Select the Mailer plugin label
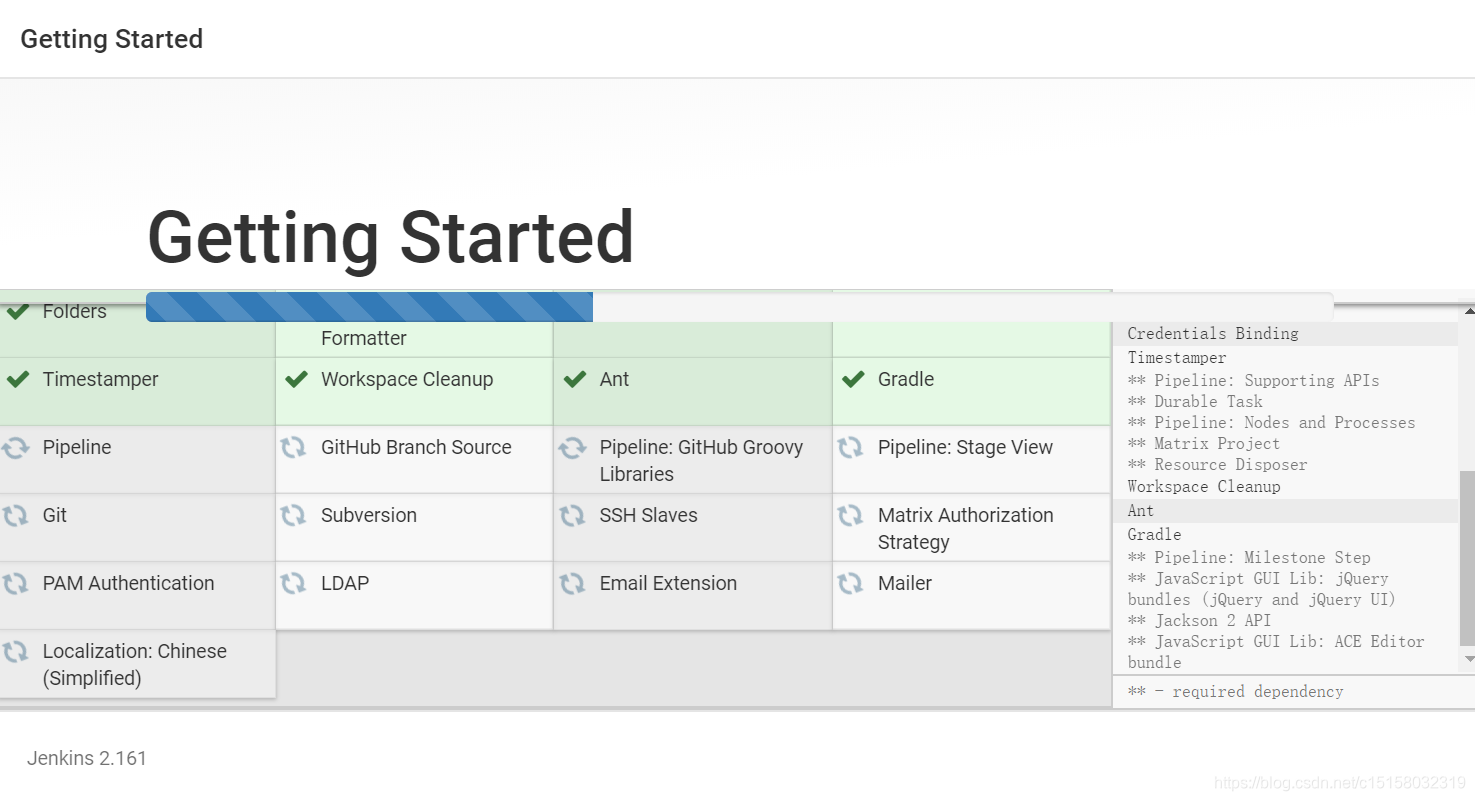 tap(905, 584)
